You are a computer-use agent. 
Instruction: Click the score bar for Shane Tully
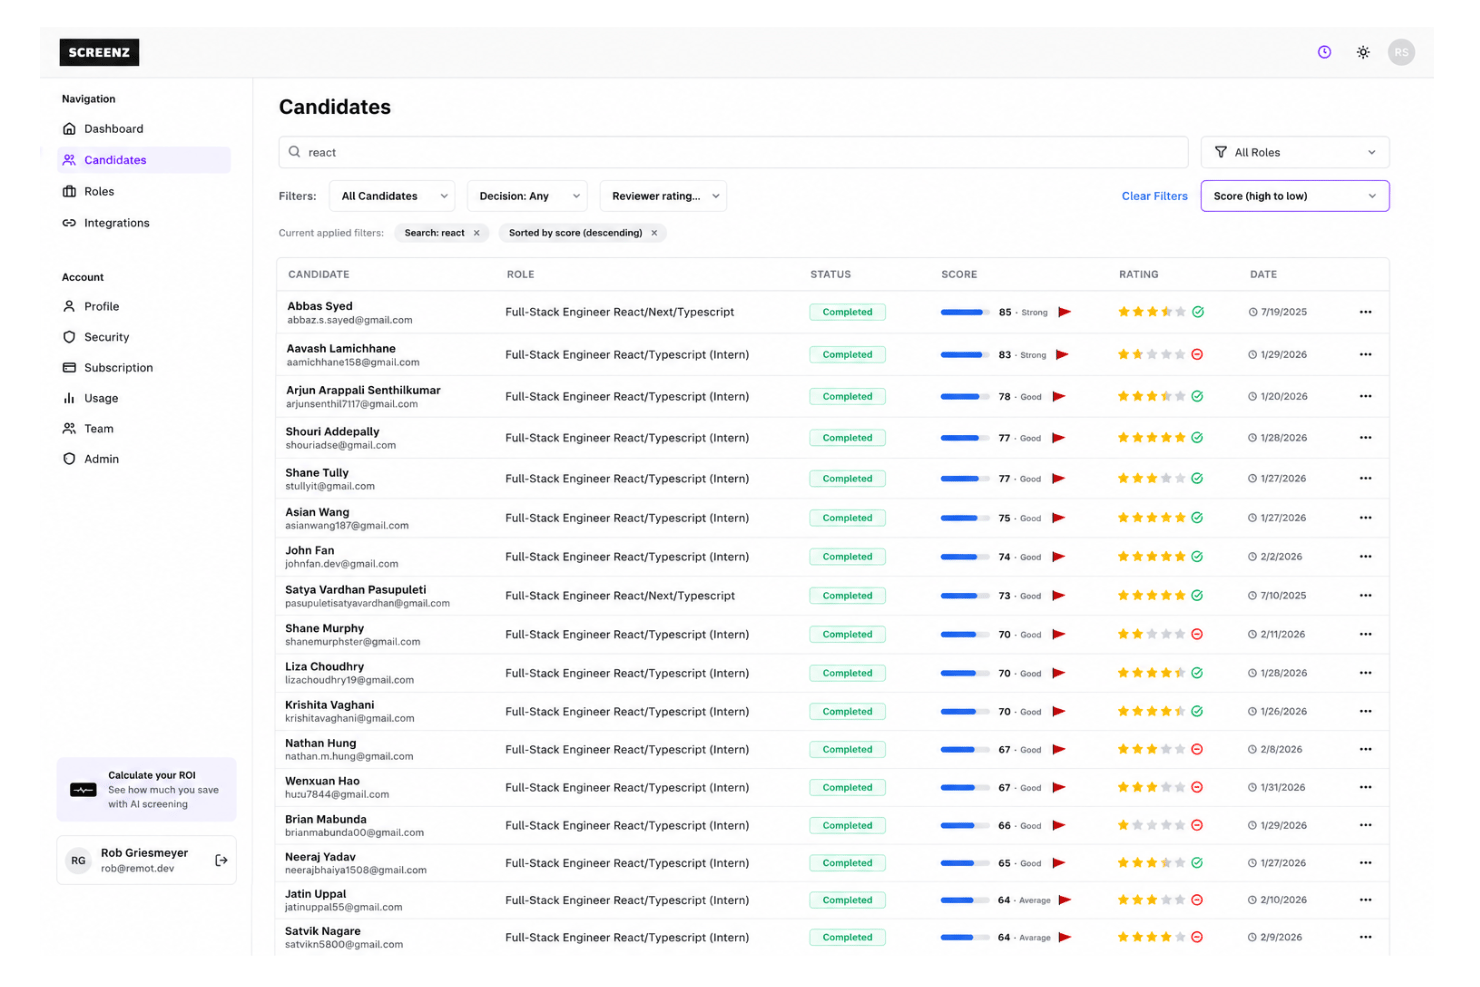(x=965, y=479)
